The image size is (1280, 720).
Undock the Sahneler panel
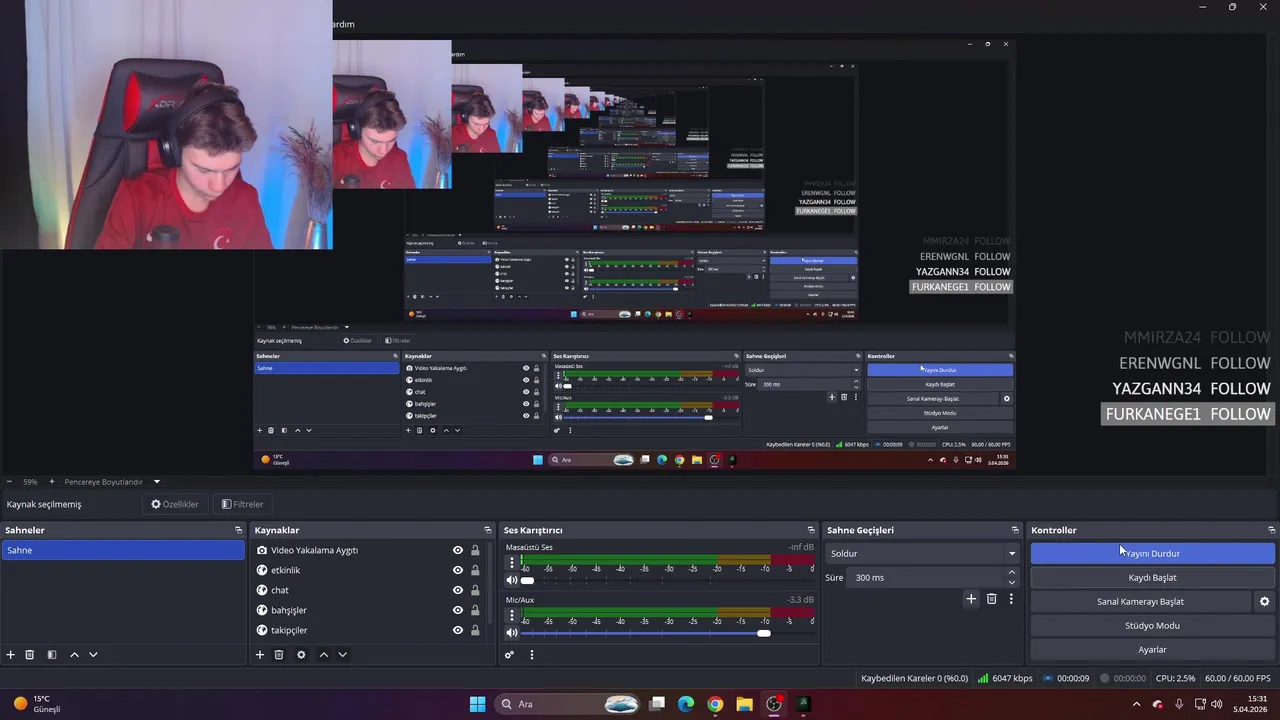238,530
